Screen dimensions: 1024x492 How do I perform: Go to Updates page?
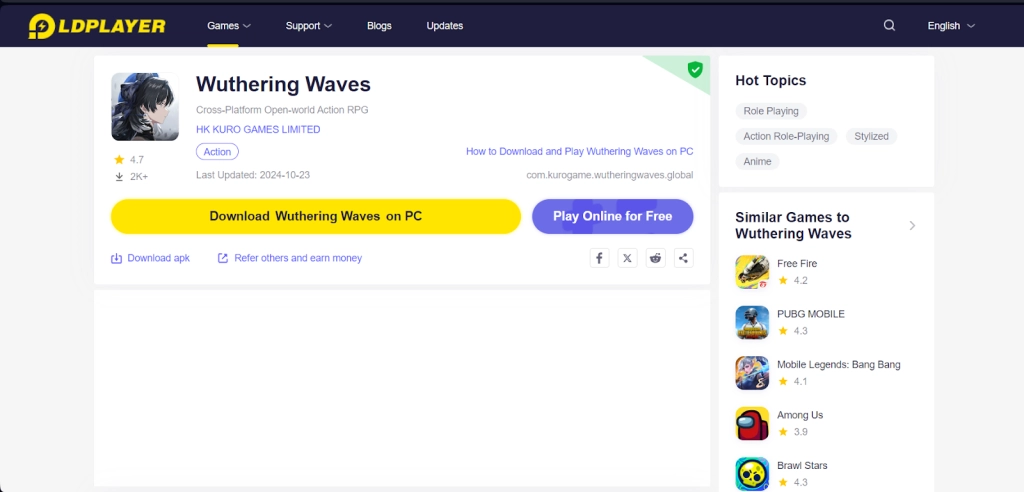pyautogui.click(x=445, y=25)
